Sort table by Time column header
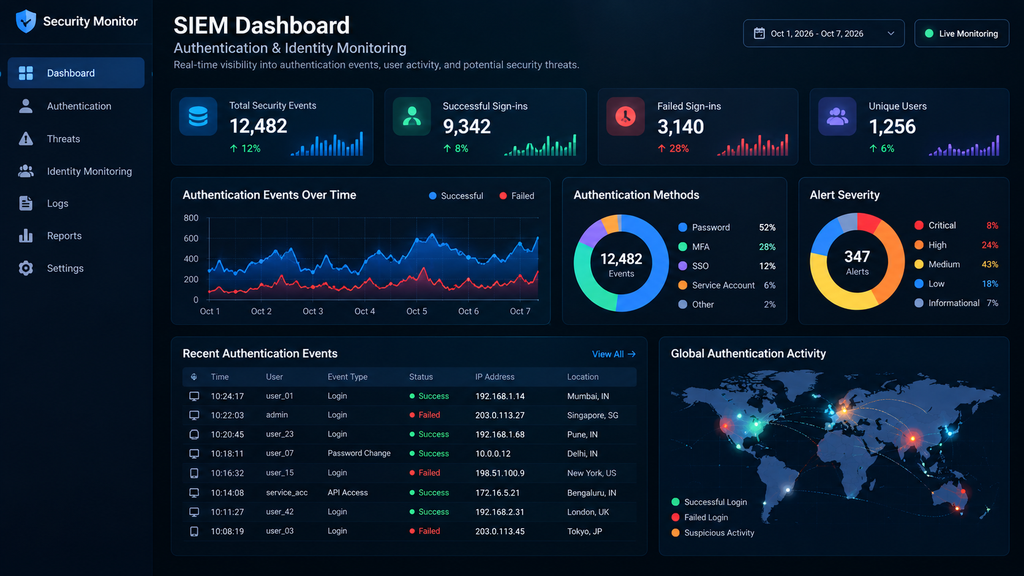This screenshot has height=576, width=1024. (x=219, y=377)
